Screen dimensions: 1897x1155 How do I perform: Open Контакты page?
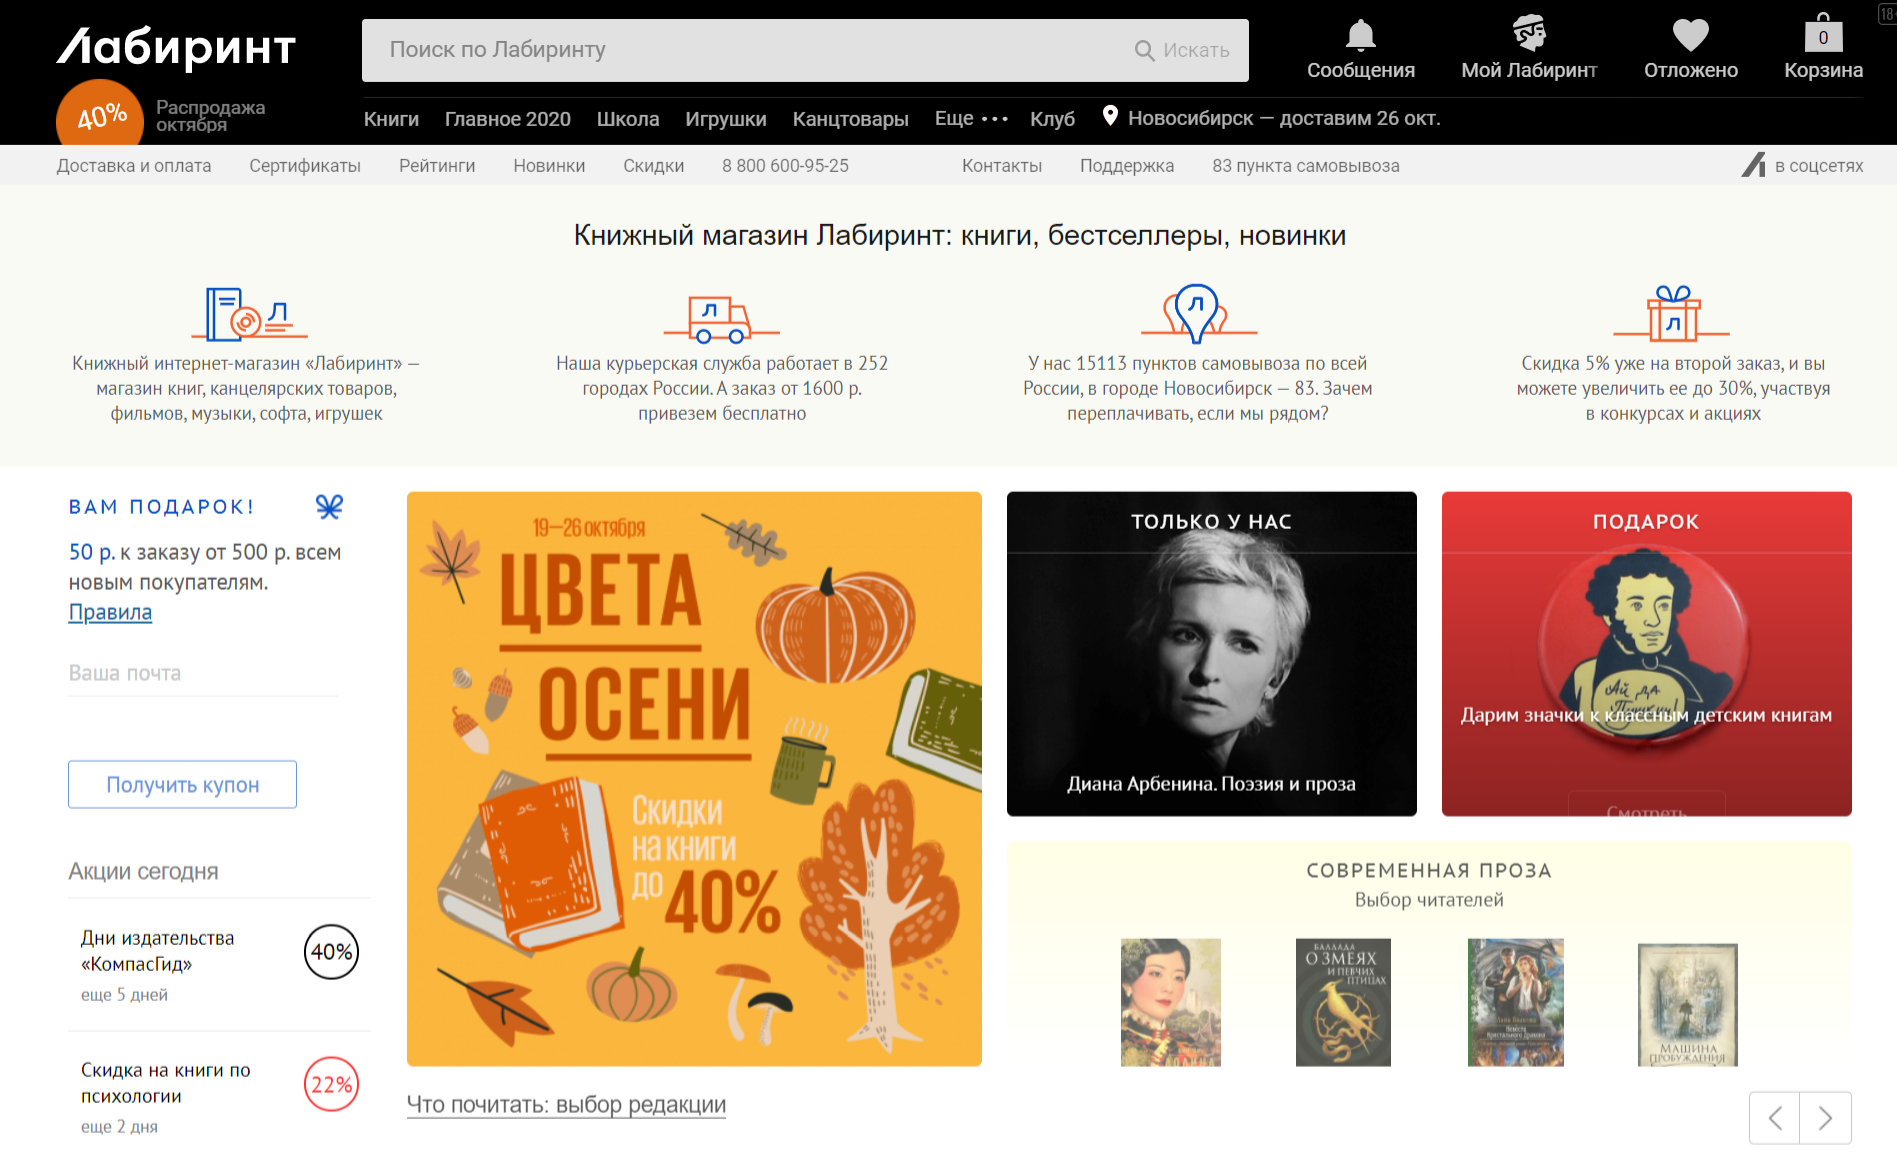(x=1002, y=166)
